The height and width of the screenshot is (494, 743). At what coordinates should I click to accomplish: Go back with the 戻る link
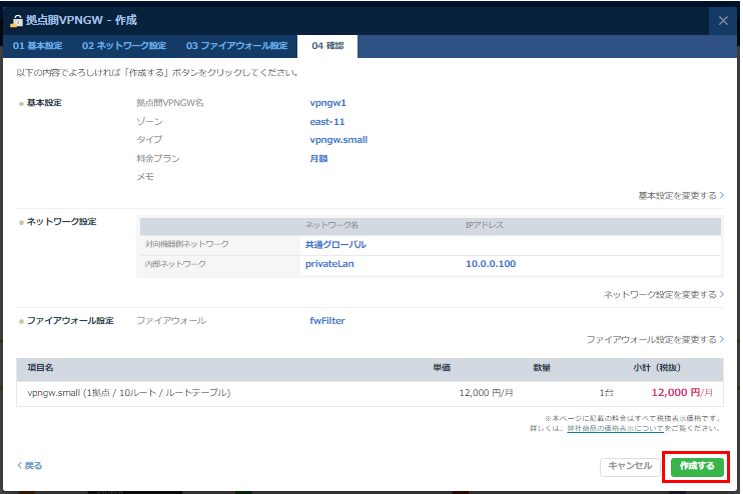tap(29, 466)
